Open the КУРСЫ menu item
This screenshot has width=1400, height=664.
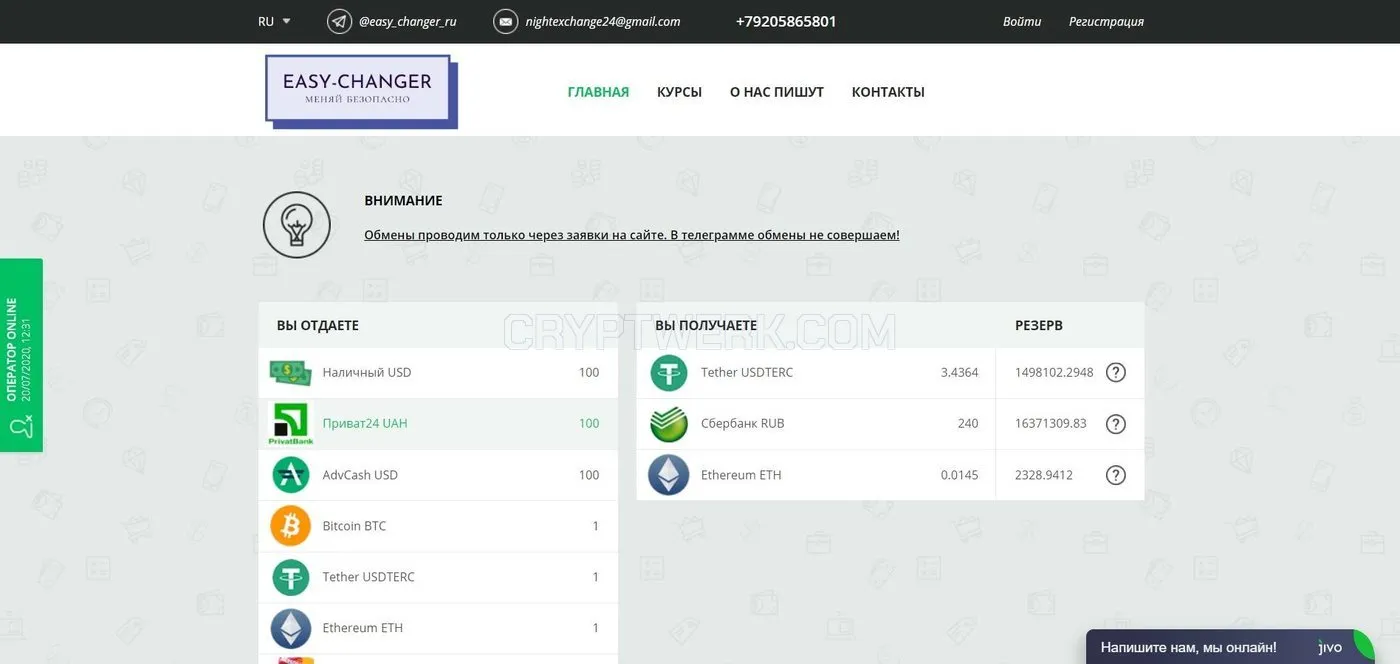tap(679, 92)
